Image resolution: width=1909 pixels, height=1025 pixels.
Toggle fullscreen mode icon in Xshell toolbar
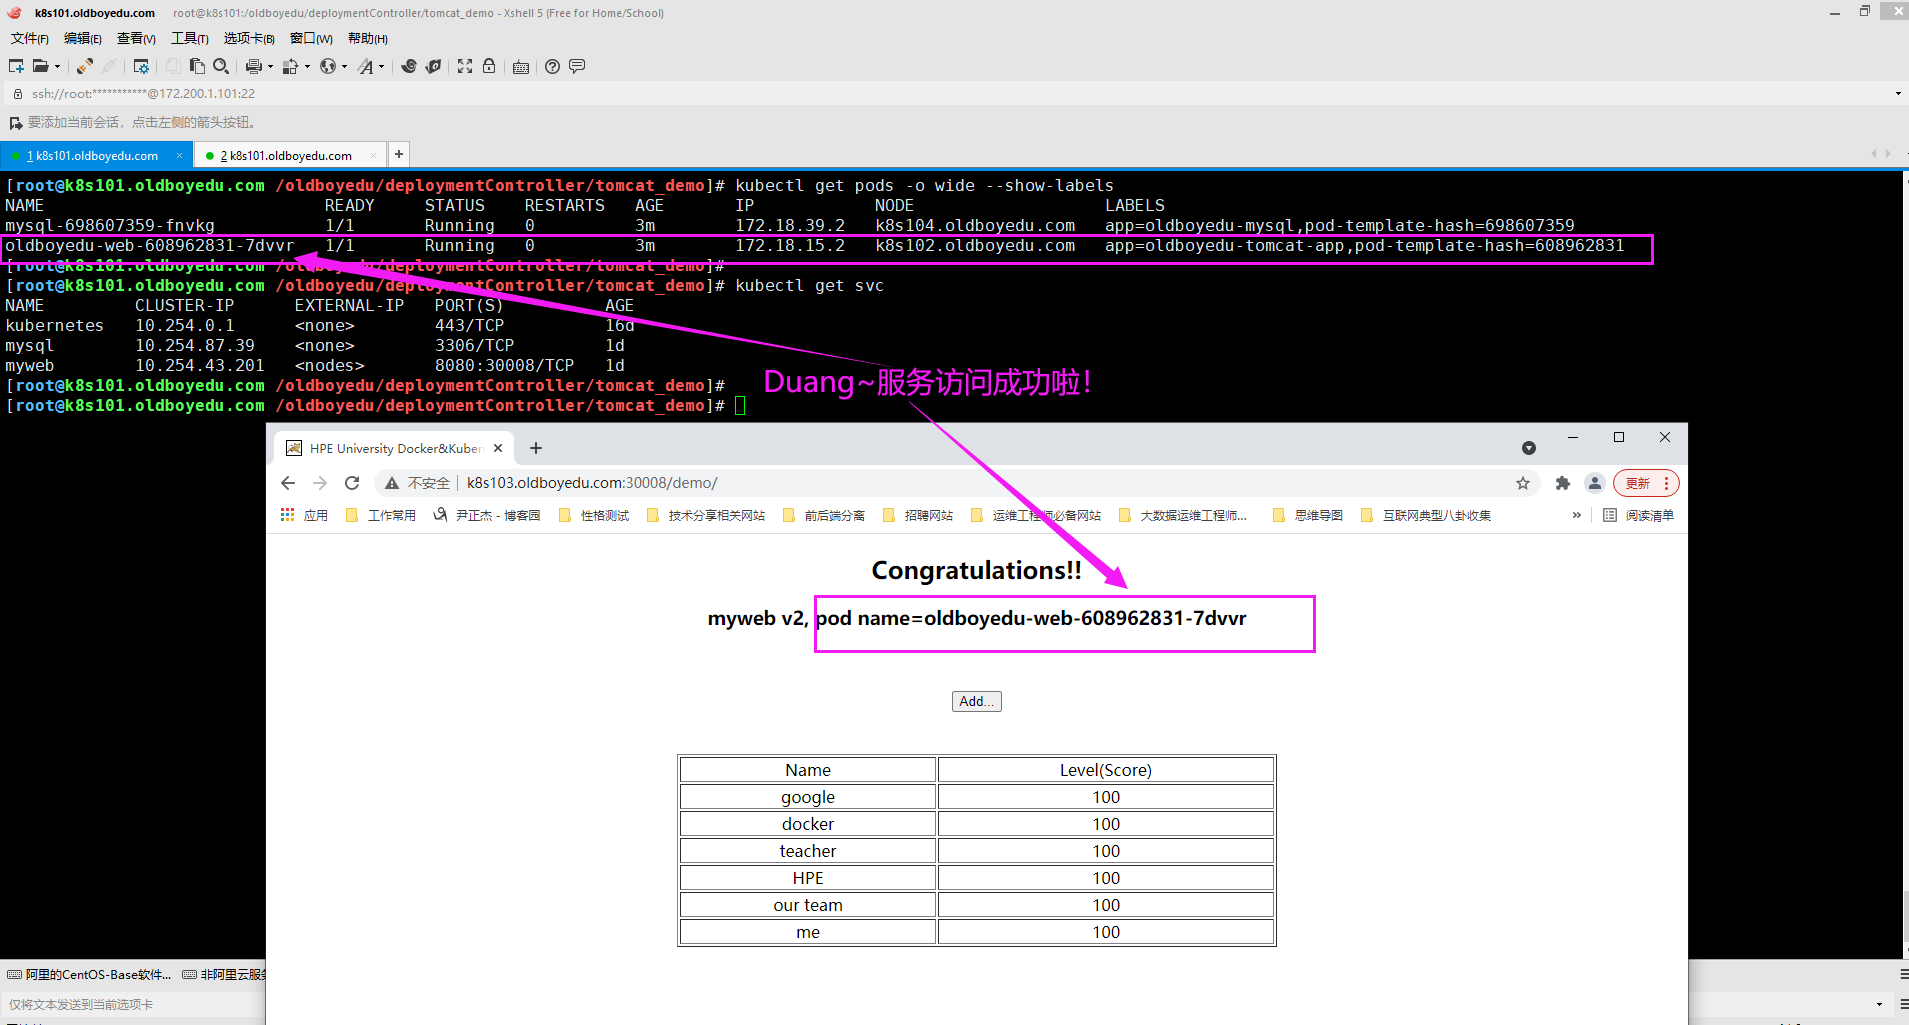[465, 66]
